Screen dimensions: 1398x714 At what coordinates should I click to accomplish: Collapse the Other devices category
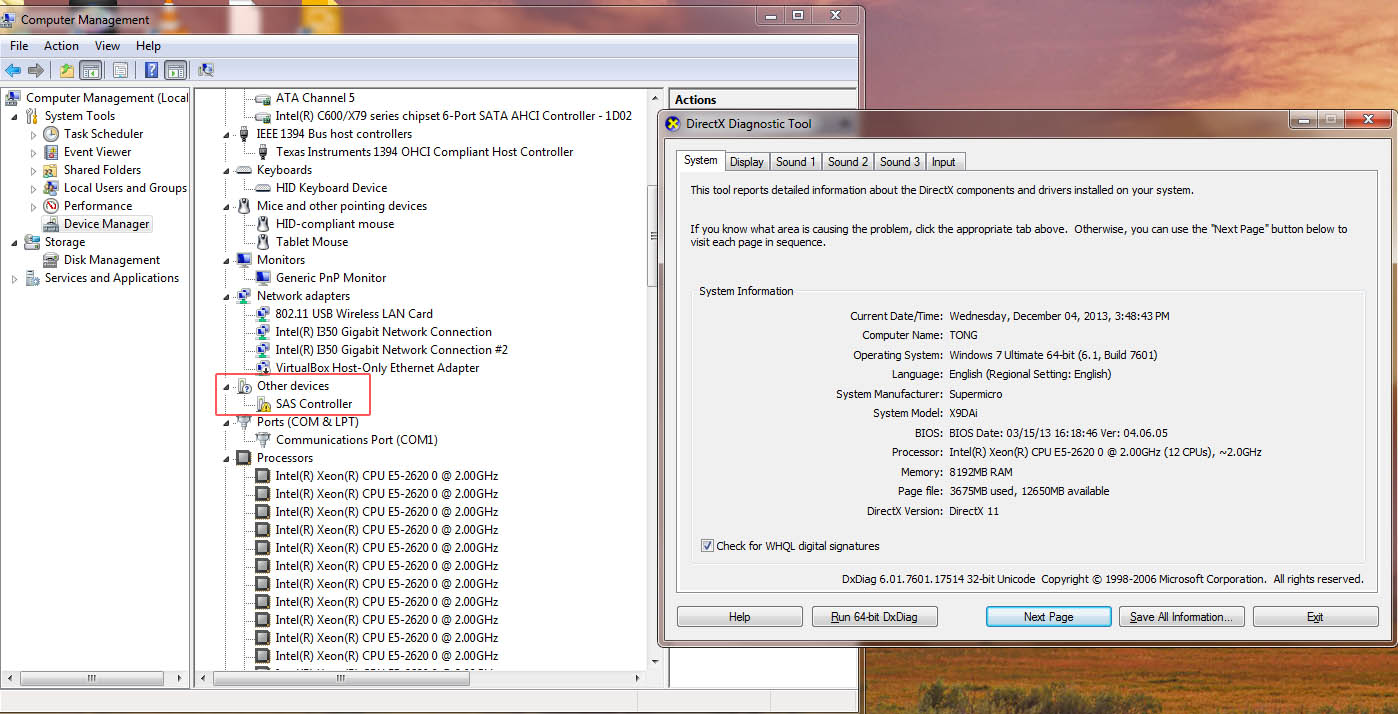pyautogui.click(x=226, y=386)
